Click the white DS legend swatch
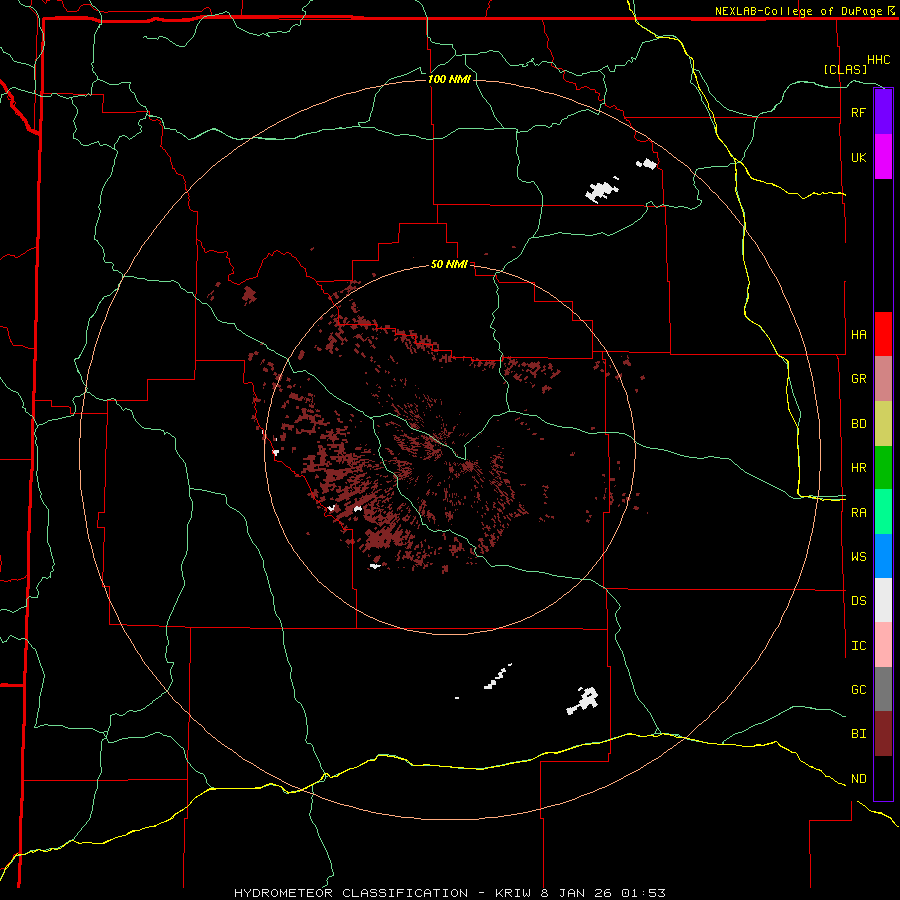This screenshot has height=900, width=900. [883, 600]
